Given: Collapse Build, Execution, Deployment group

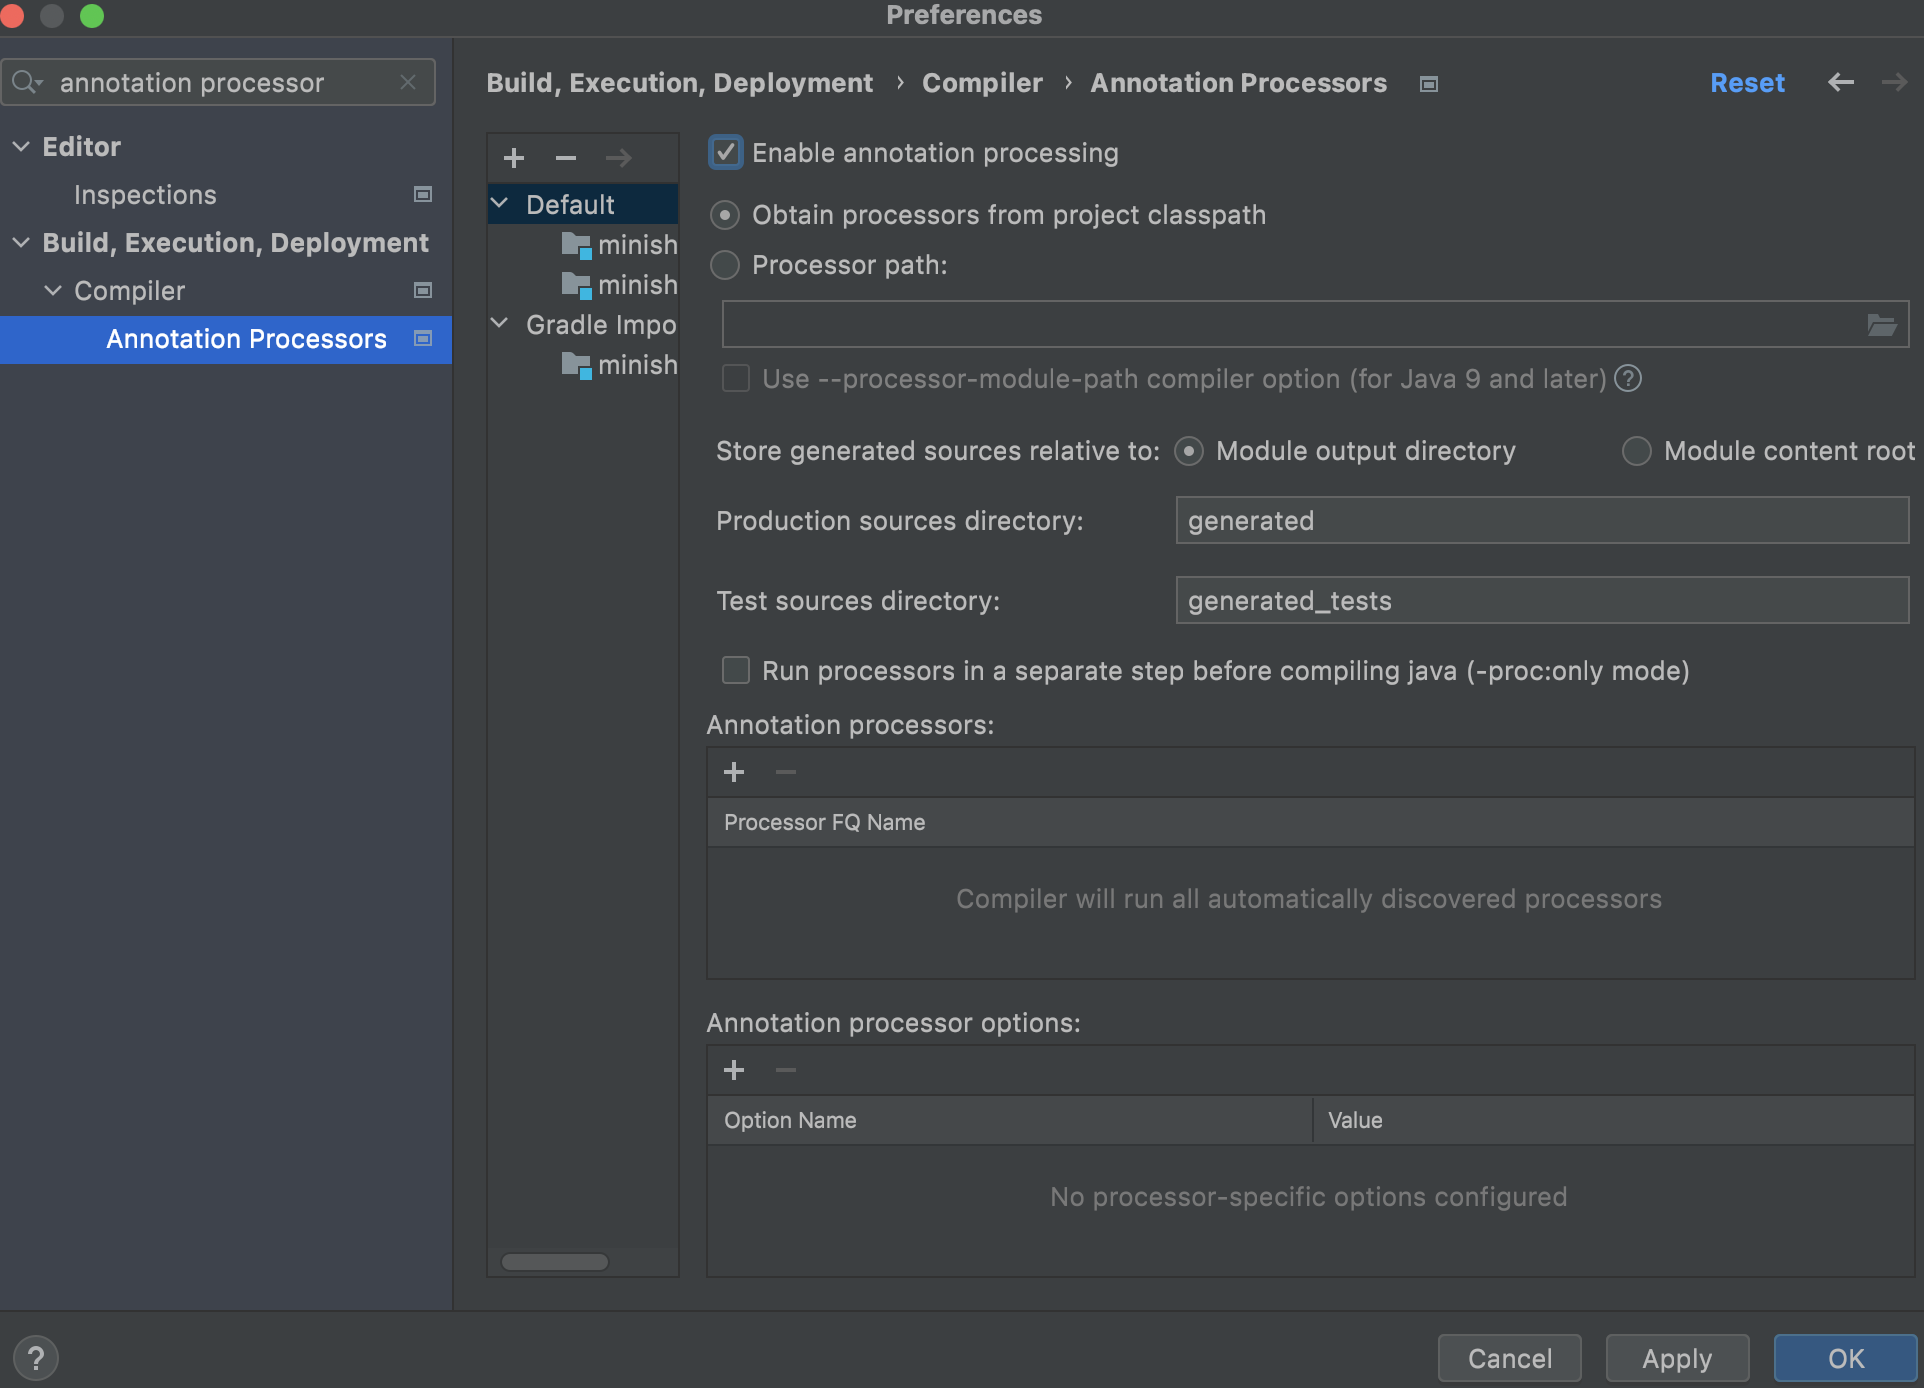Looking at the screenshot, I should (x=21, y=242).
